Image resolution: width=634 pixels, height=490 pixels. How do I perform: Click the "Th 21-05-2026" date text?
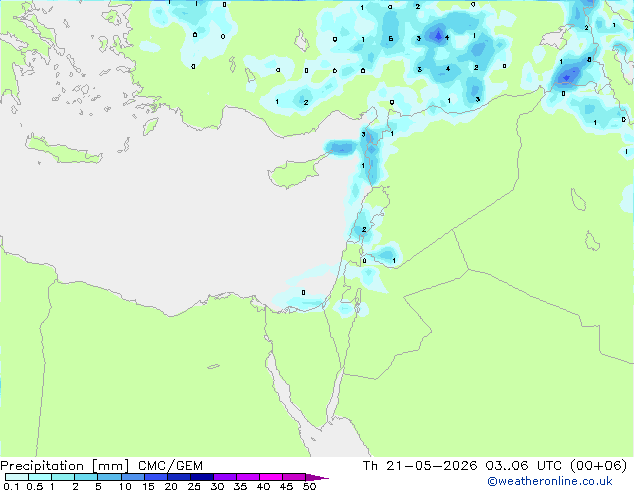click(420, 466)
